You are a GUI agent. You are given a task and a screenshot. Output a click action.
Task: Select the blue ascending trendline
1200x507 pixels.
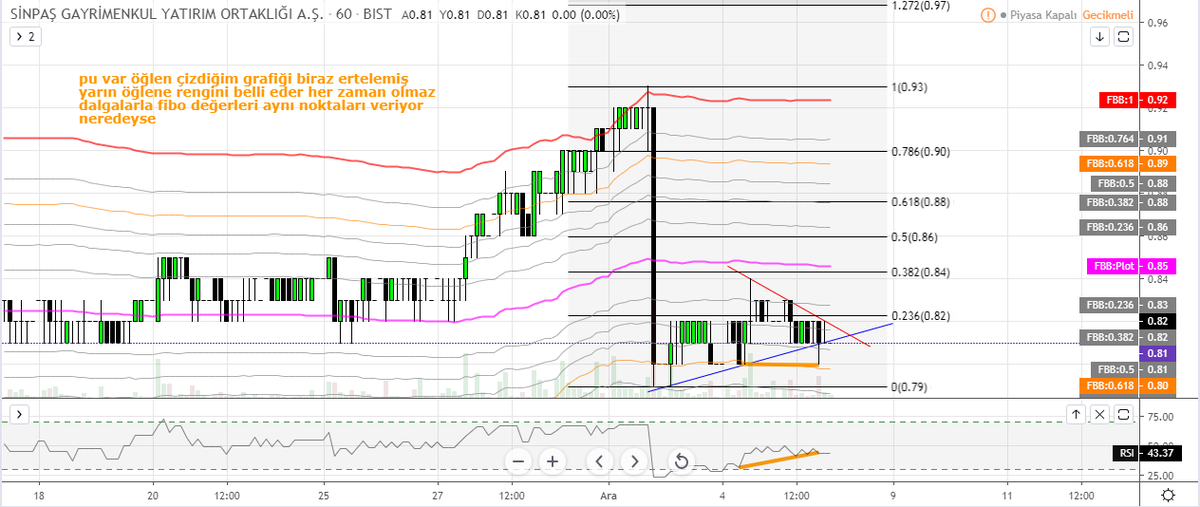coord(770,357)
